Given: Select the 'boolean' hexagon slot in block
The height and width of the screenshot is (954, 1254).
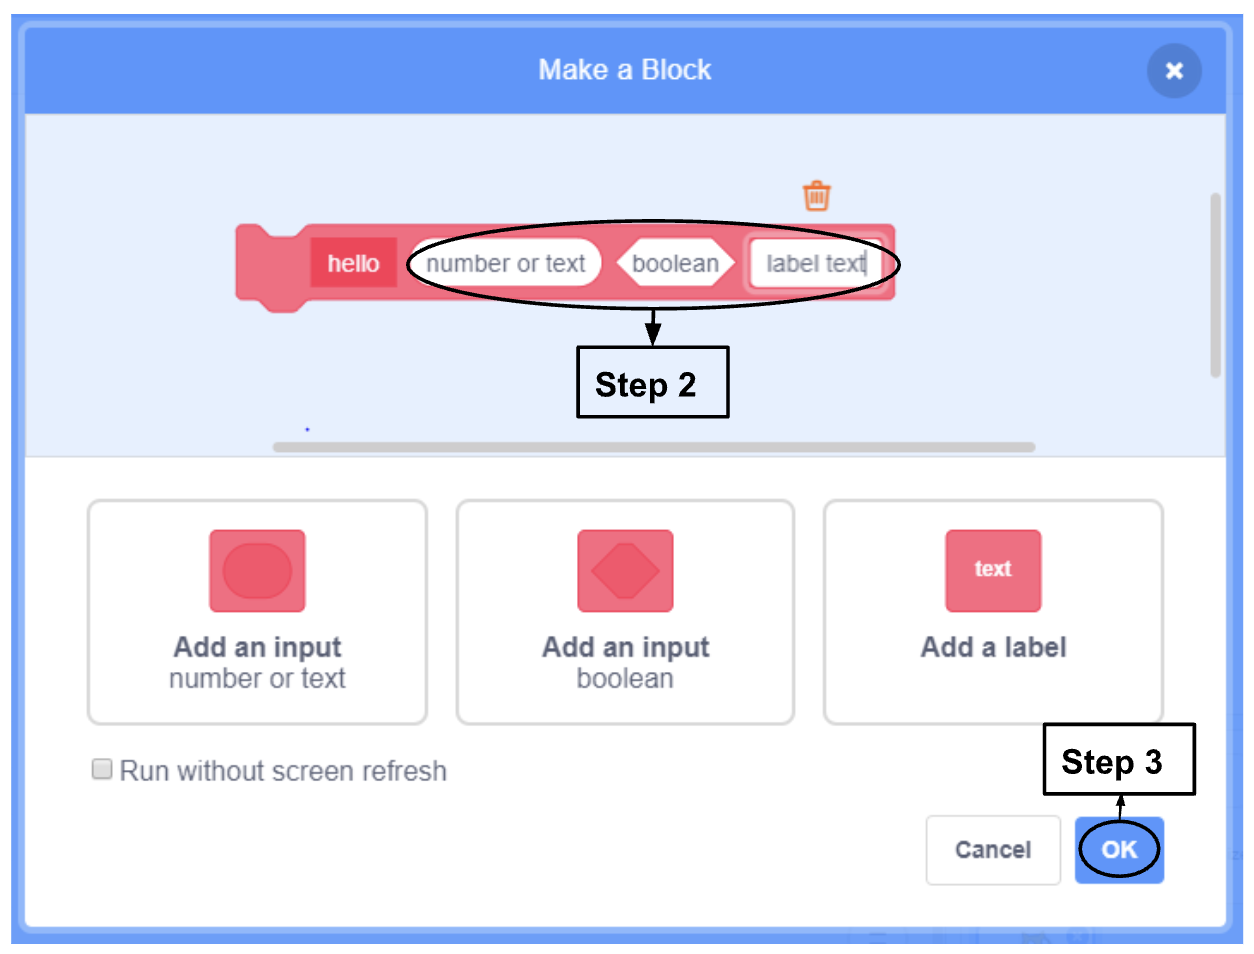Looking at the screenshot, I should pyautogui.click(x=675, y=264).
